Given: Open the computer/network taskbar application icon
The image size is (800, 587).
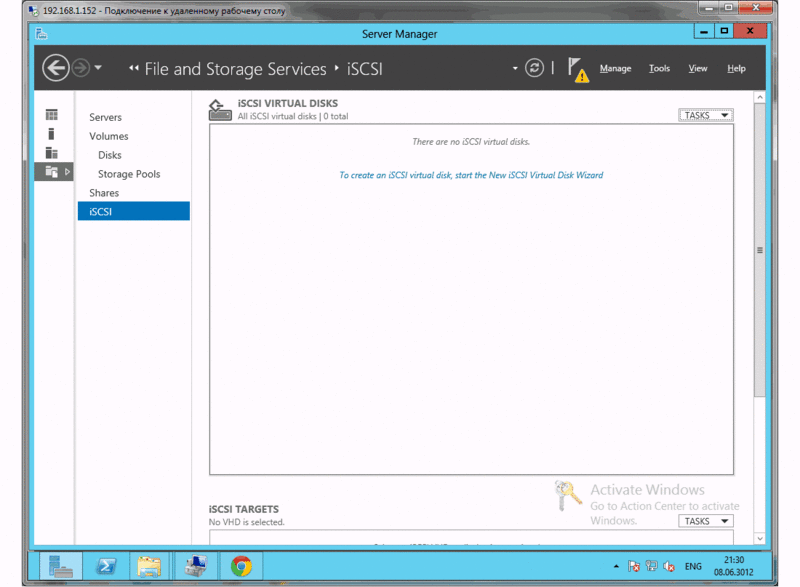Looking at the screenshot, I should (196, 566).
